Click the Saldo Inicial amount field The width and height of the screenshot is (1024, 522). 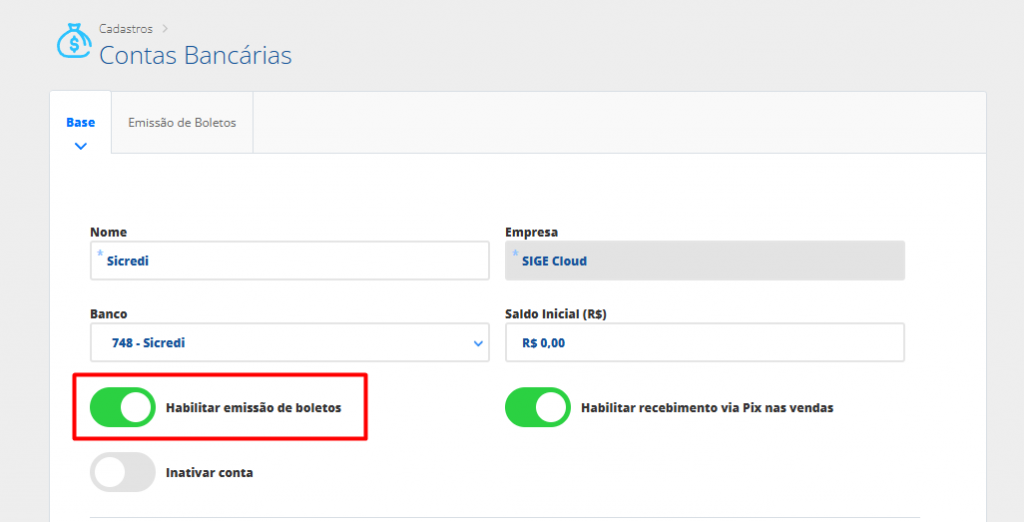(x=704, y=343)
